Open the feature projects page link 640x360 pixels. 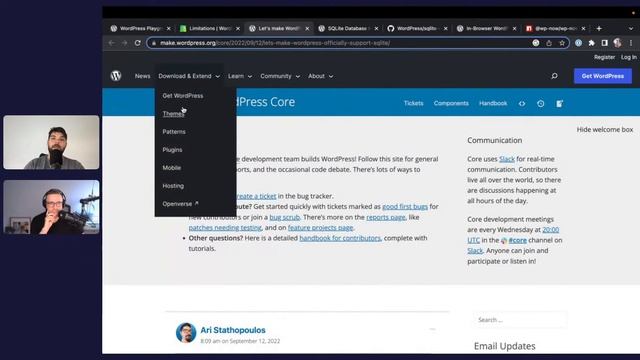click(320, 228)
